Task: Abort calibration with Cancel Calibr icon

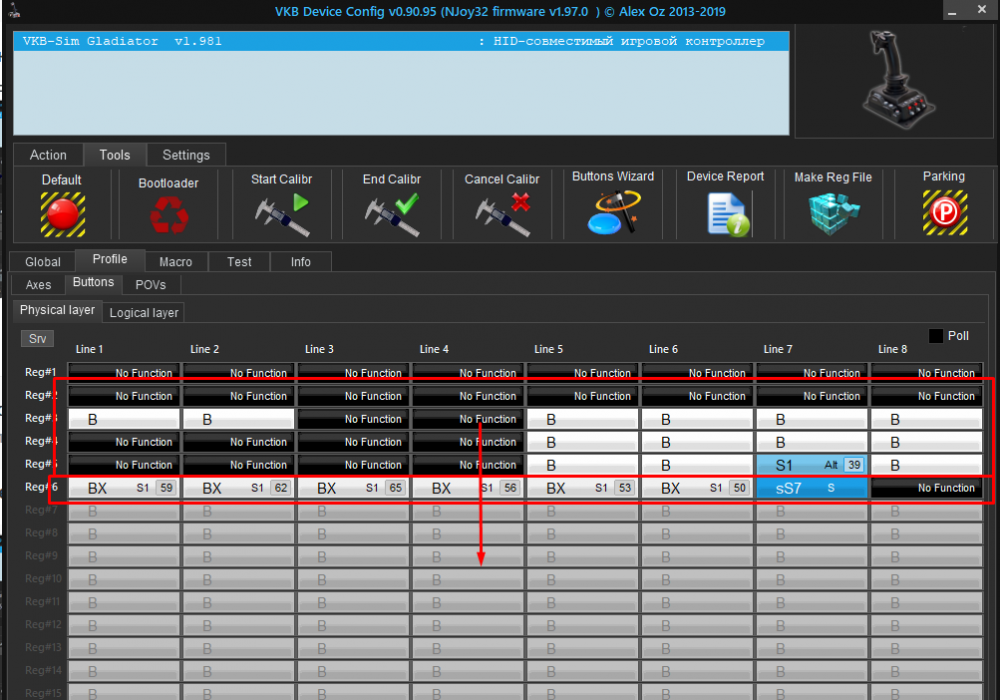Action: (x=503, y=215)
